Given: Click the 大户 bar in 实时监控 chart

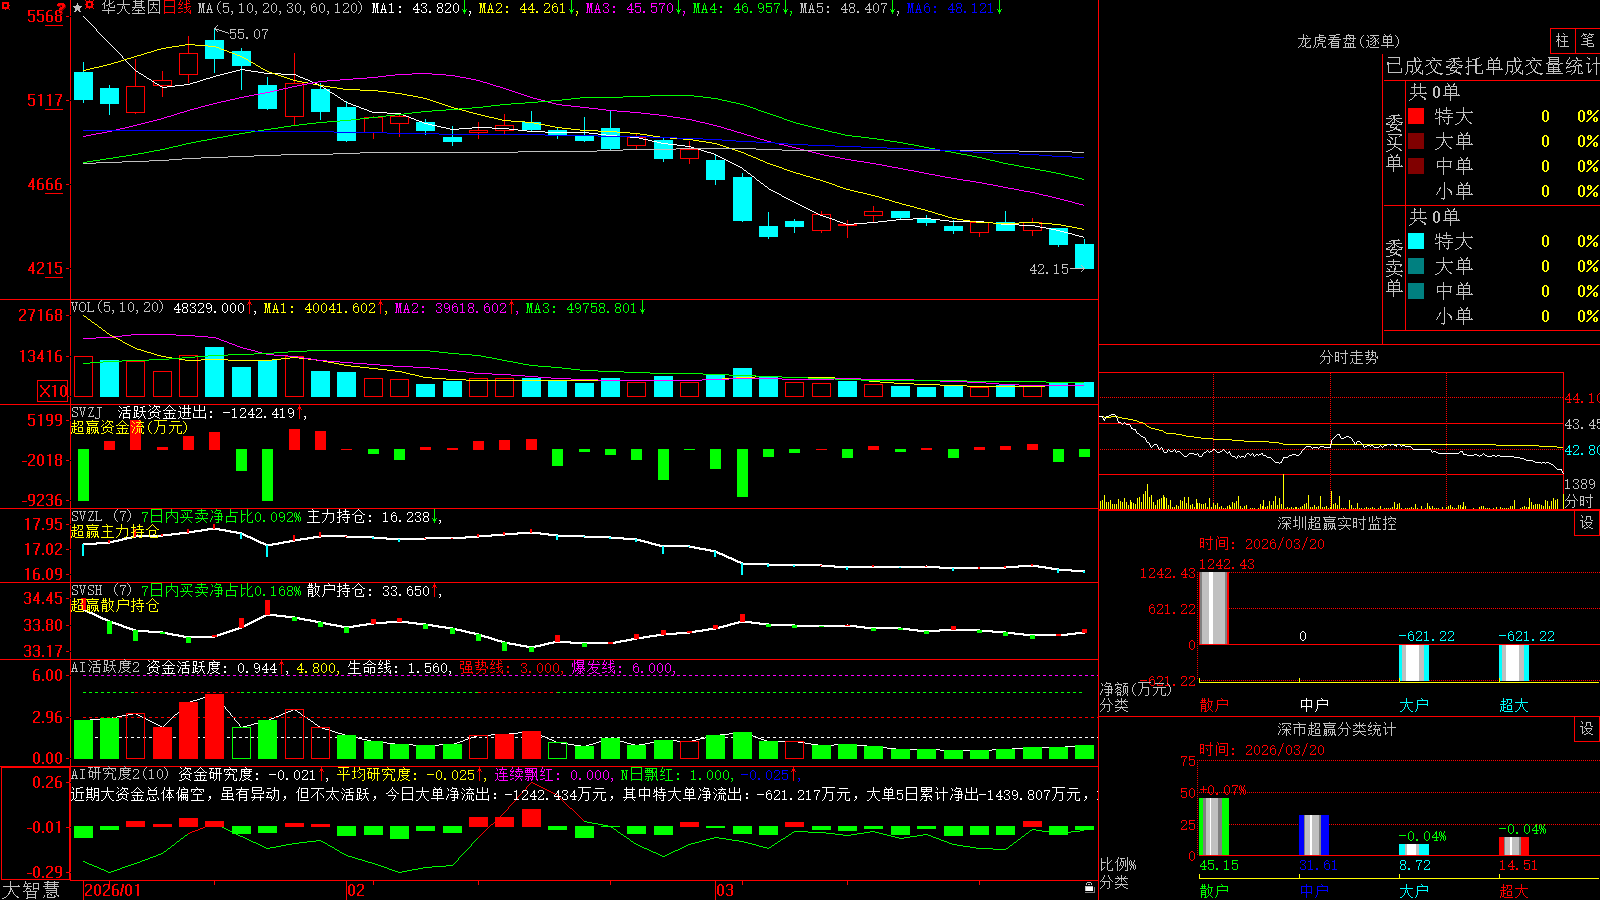Looking at the screenshot, I should [1414, 663].
